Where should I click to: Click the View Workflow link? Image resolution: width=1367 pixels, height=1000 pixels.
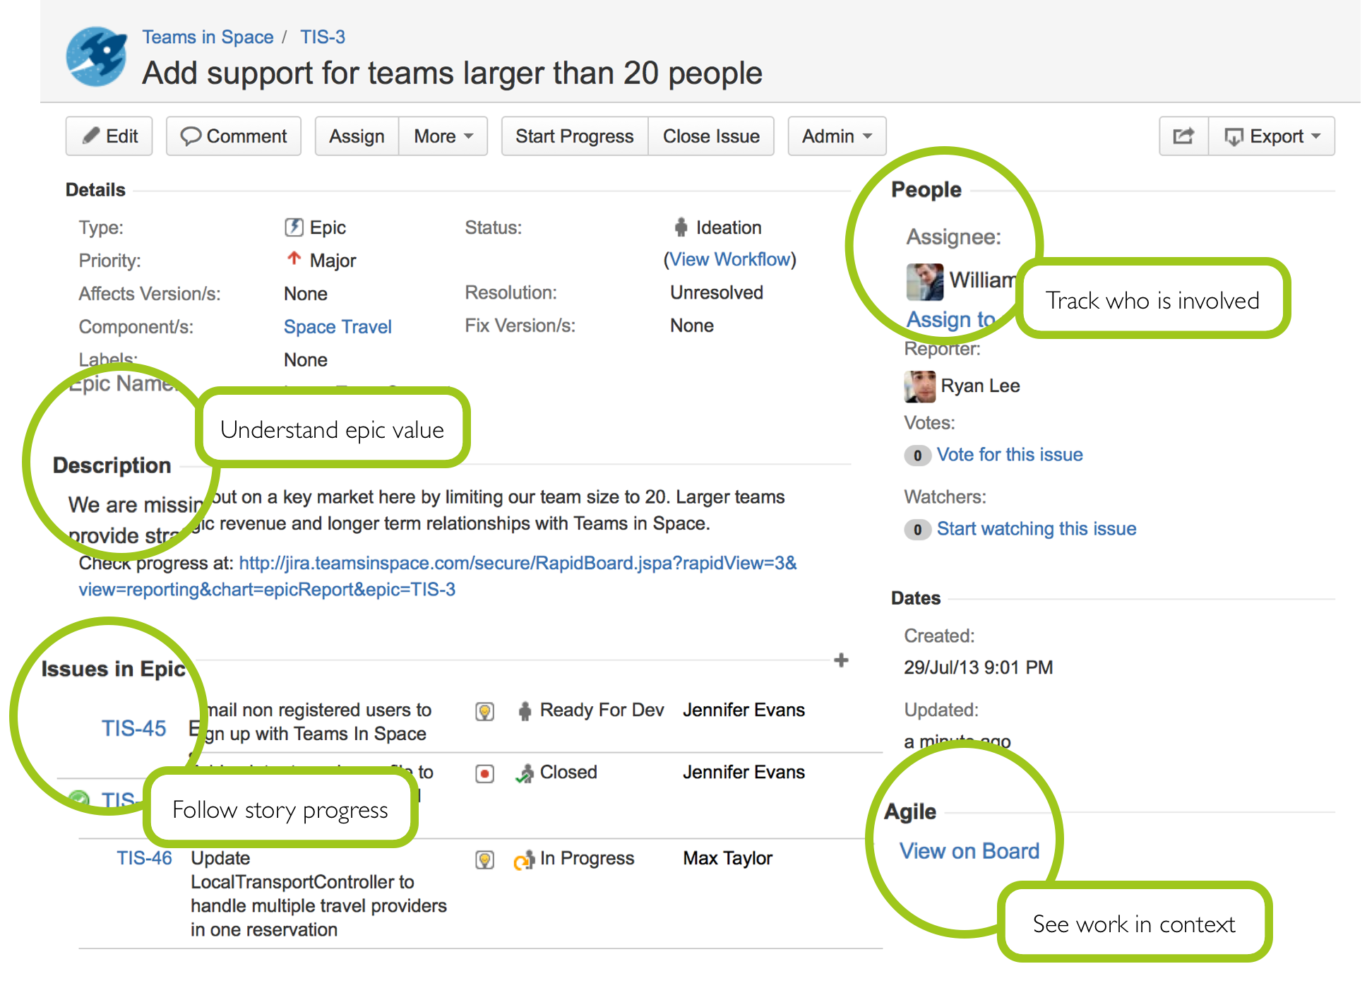(x=729, y=259)
